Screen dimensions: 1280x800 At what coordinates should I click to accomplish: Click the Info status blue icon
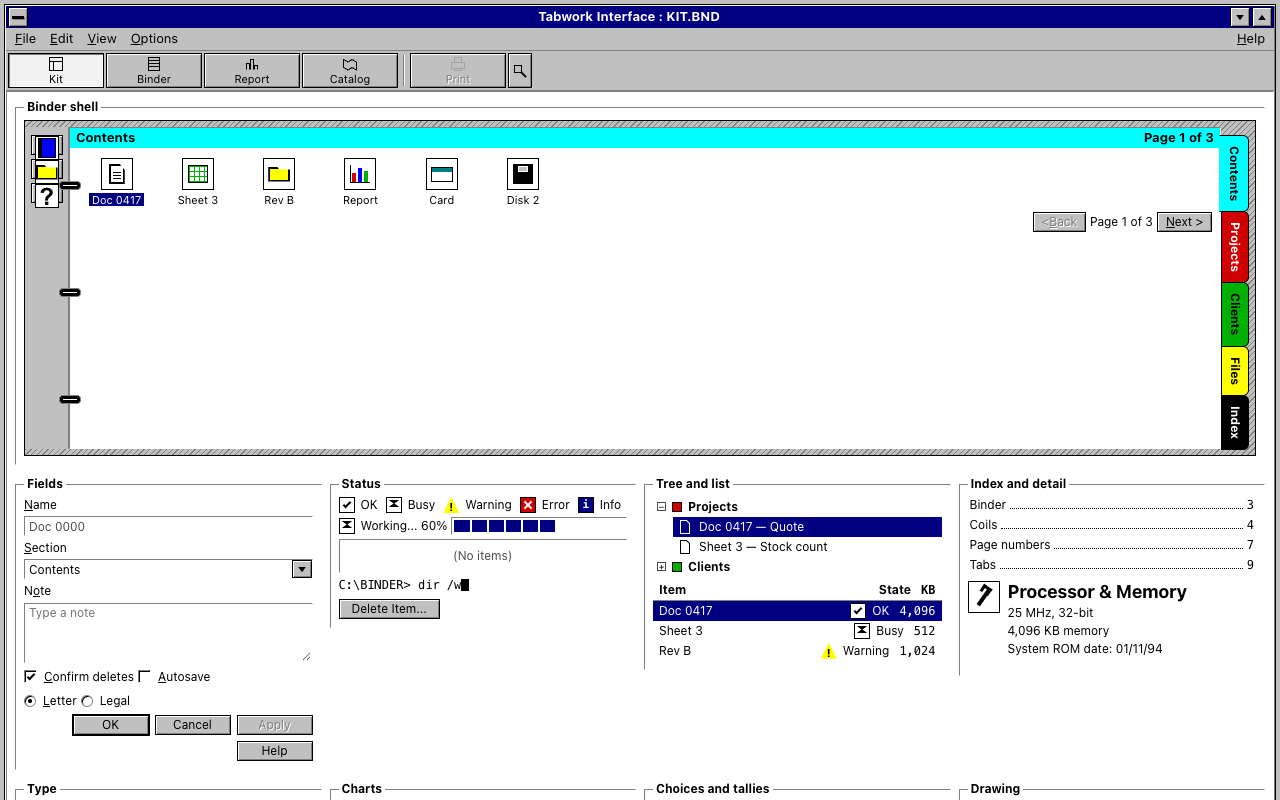(x=586, y=505)
